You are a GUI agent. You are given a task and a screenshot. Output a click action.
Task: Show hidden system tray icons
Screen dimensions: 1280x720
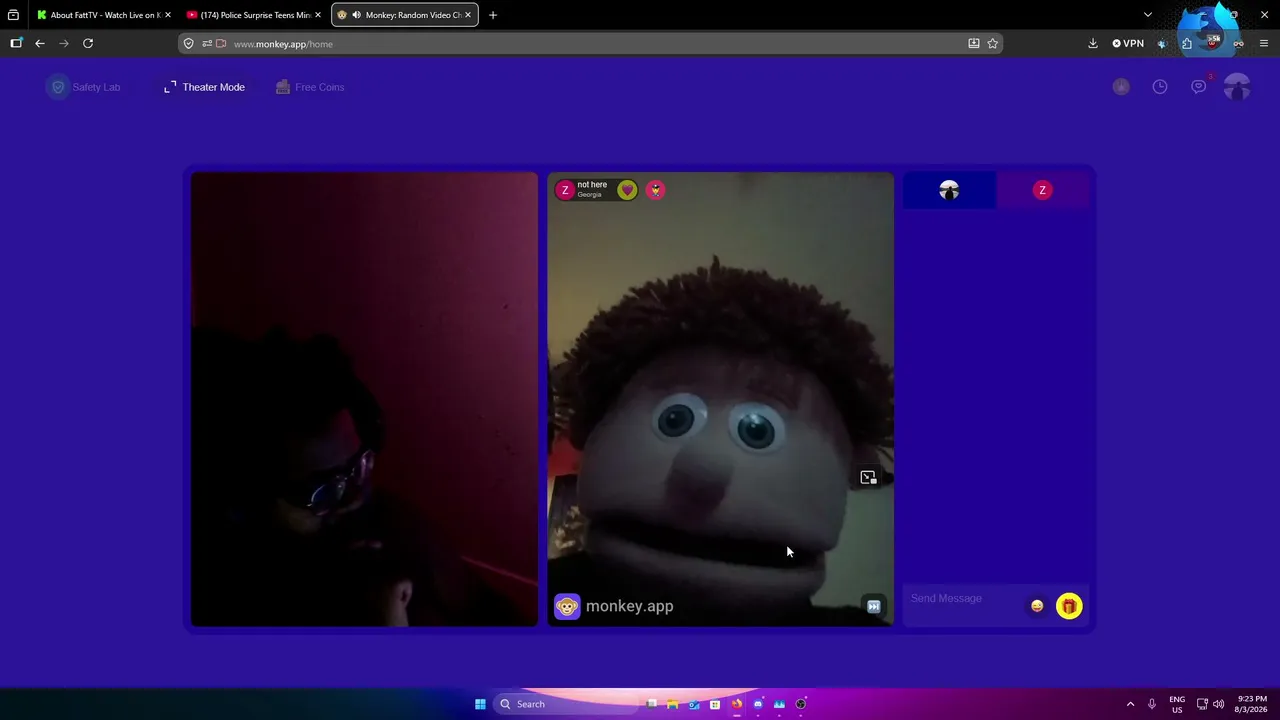(x=1131, y=704)
